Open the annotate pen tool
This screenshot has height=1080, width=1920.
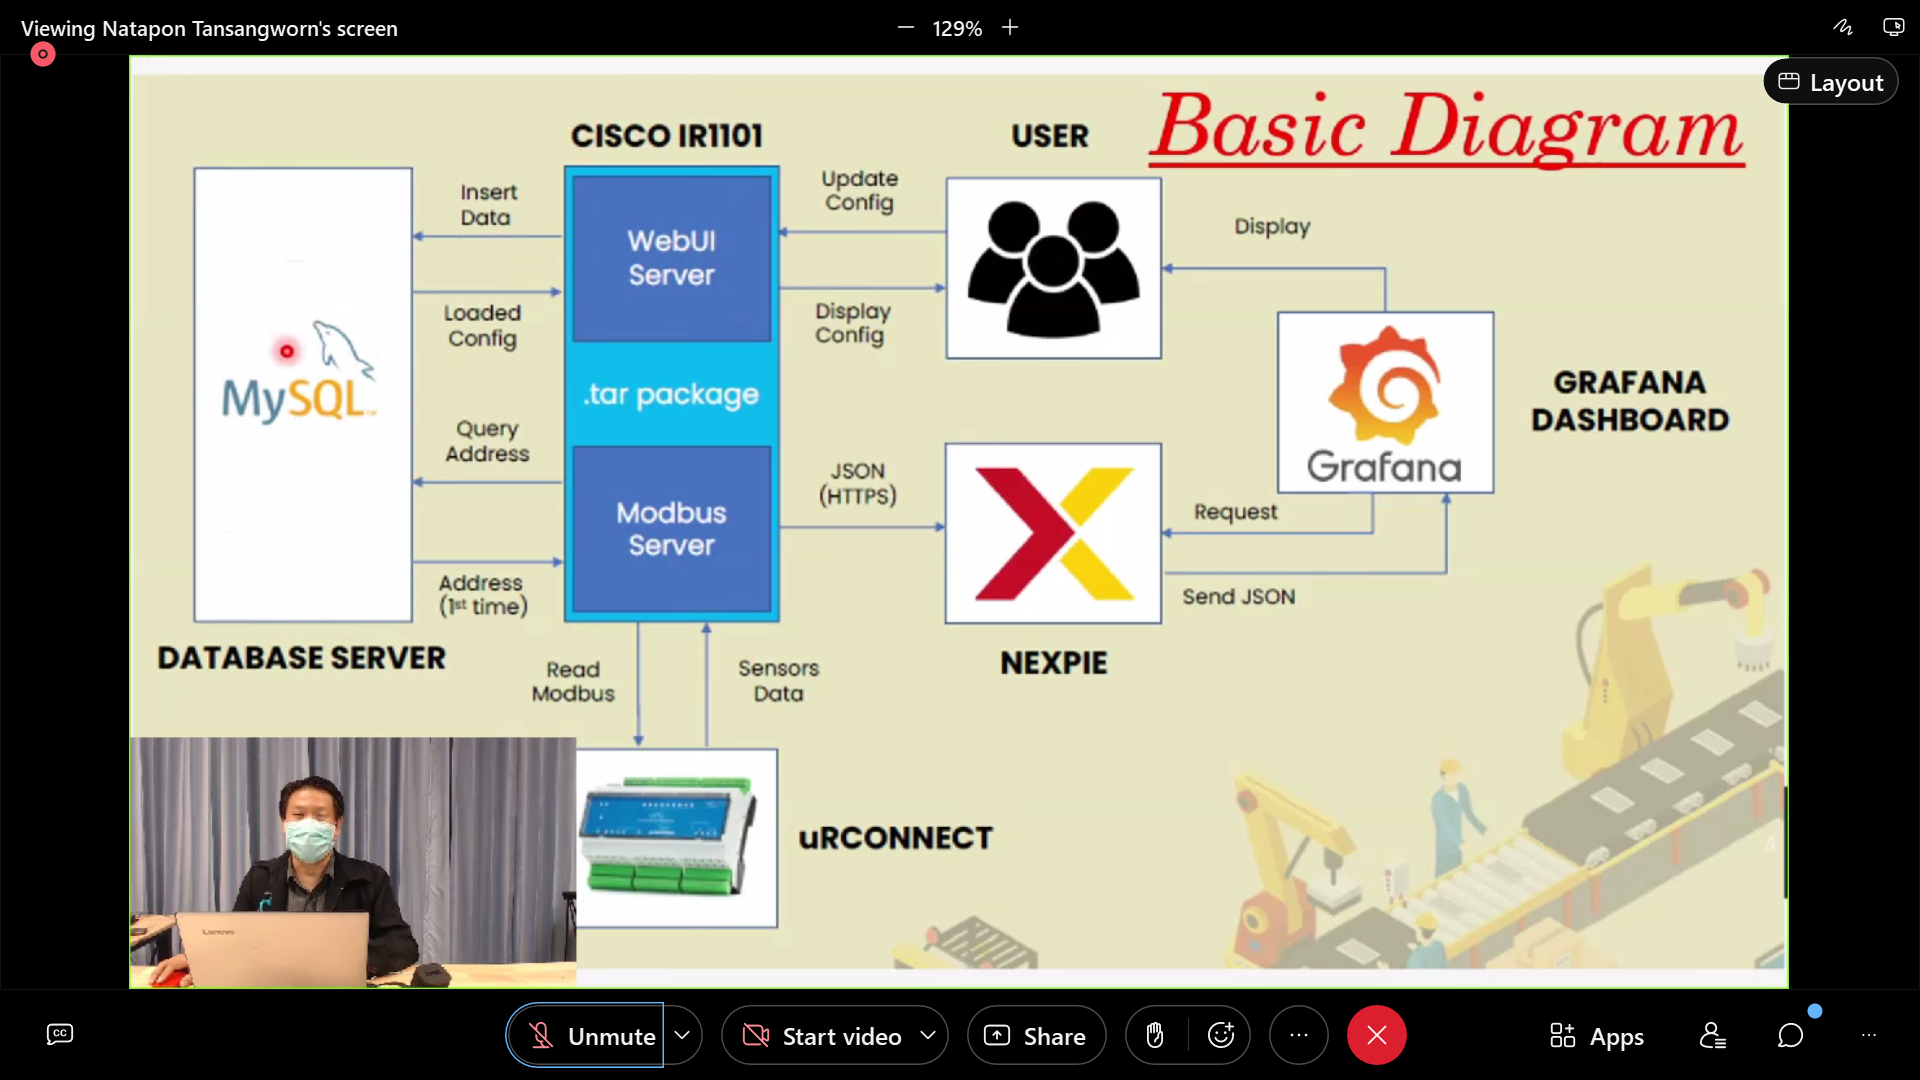click(1843, 27)
